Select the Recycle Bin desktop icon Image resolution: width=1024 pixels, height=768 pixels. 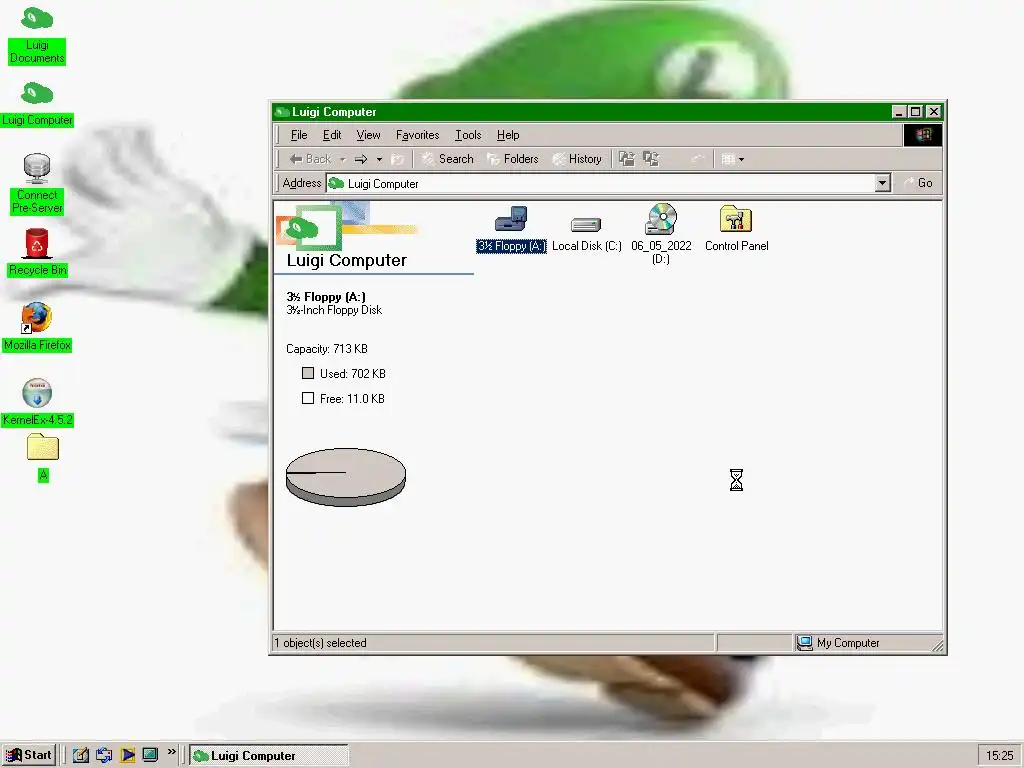tap(37, 253)
